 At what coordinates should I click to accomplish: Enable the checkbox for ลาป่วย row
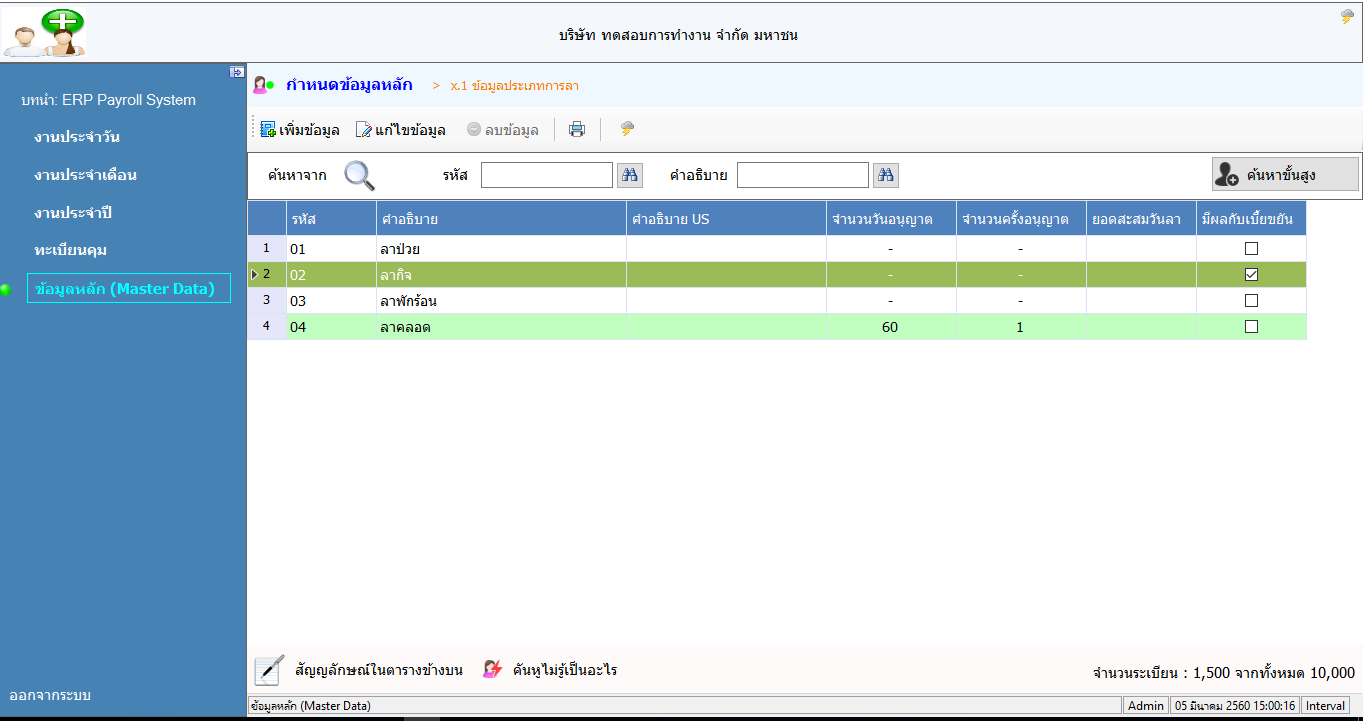(1251, 248)
